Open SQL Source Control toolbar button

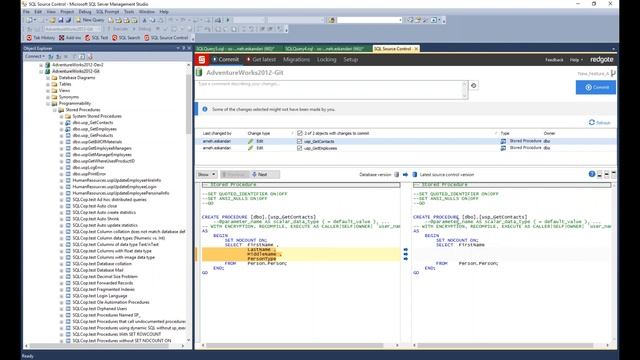[x=166, y=38]
